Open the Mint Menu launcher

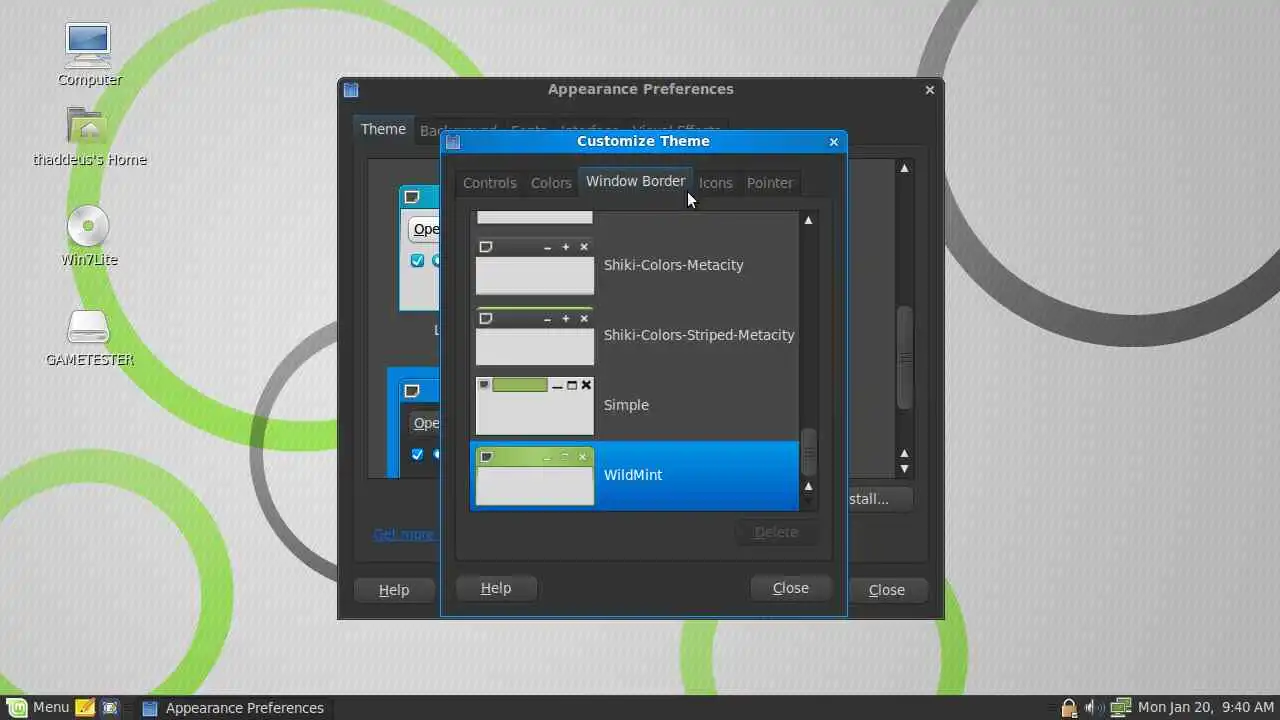[39, 707]
